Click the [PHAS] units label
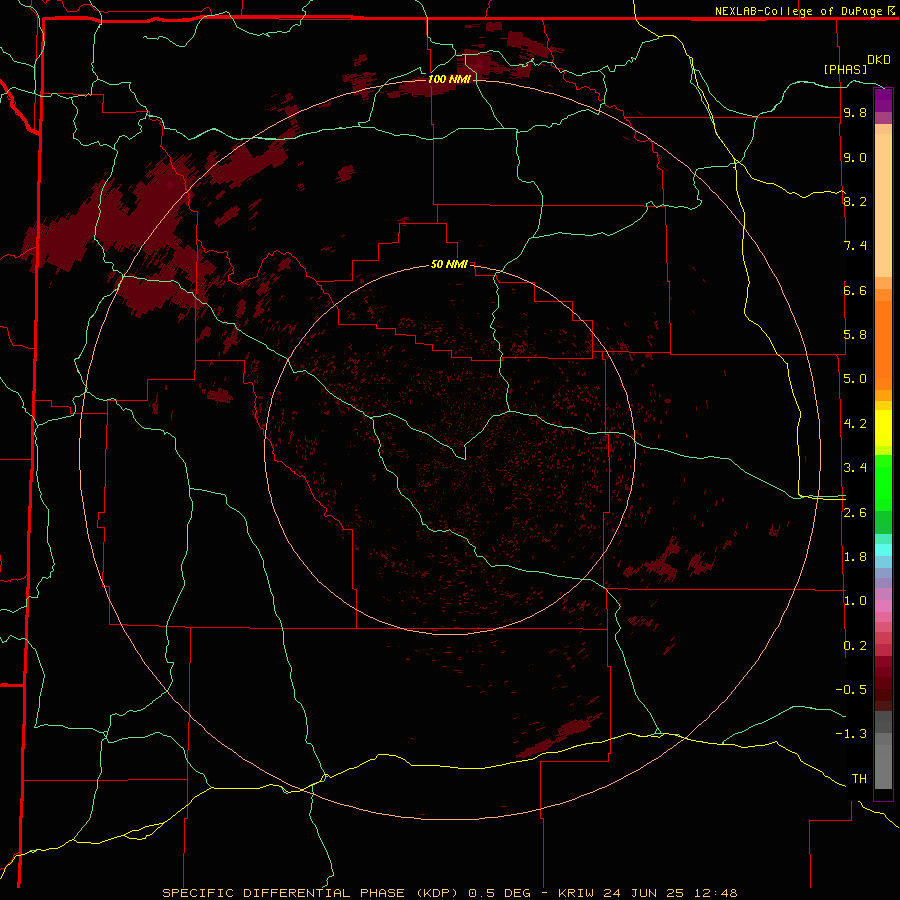This screenshot has width=900, height=900. 845,69
